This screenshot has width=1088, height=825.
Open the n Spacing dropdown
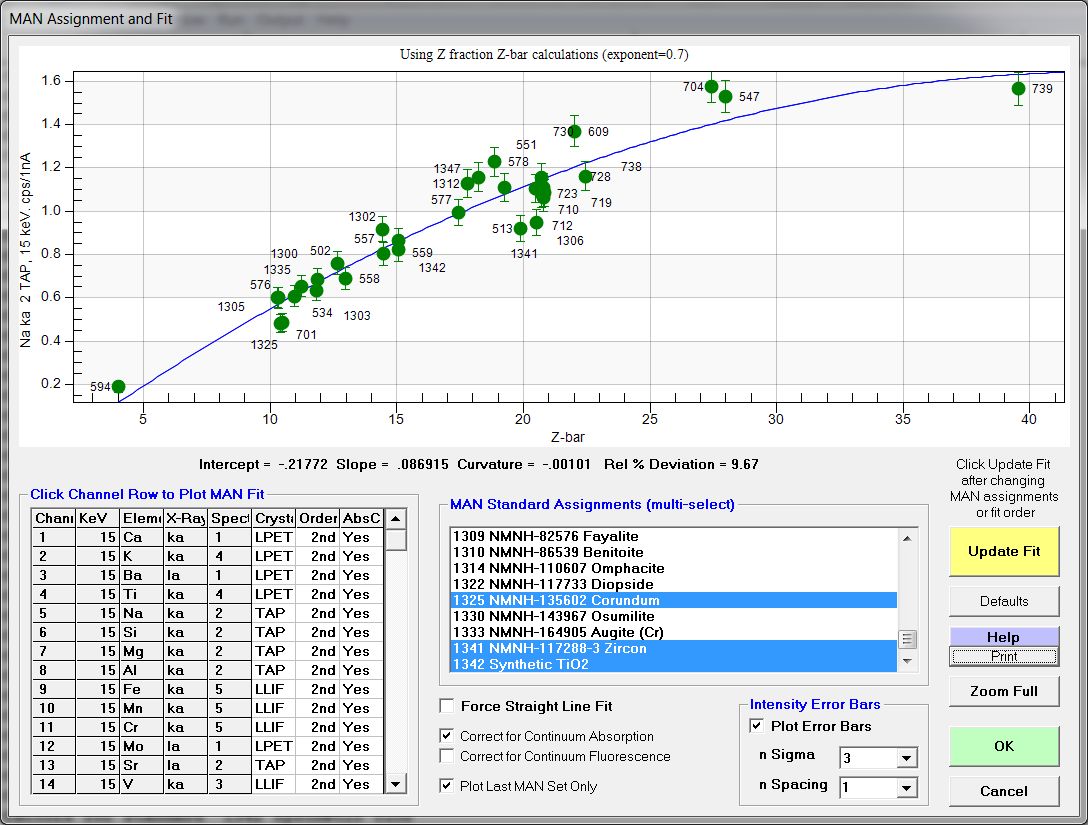905,788
